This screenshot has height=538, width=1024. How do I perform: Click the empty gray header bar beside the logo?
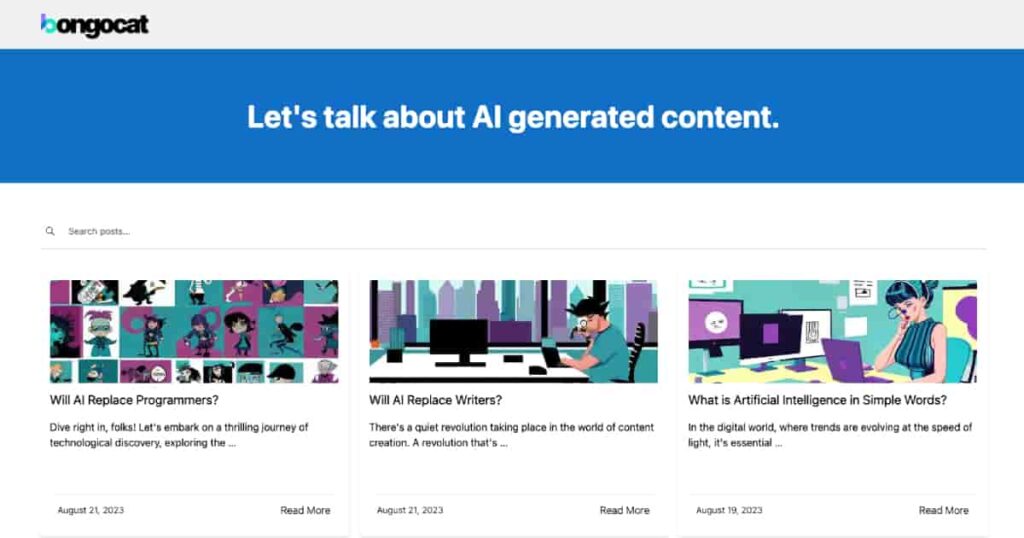600,24
